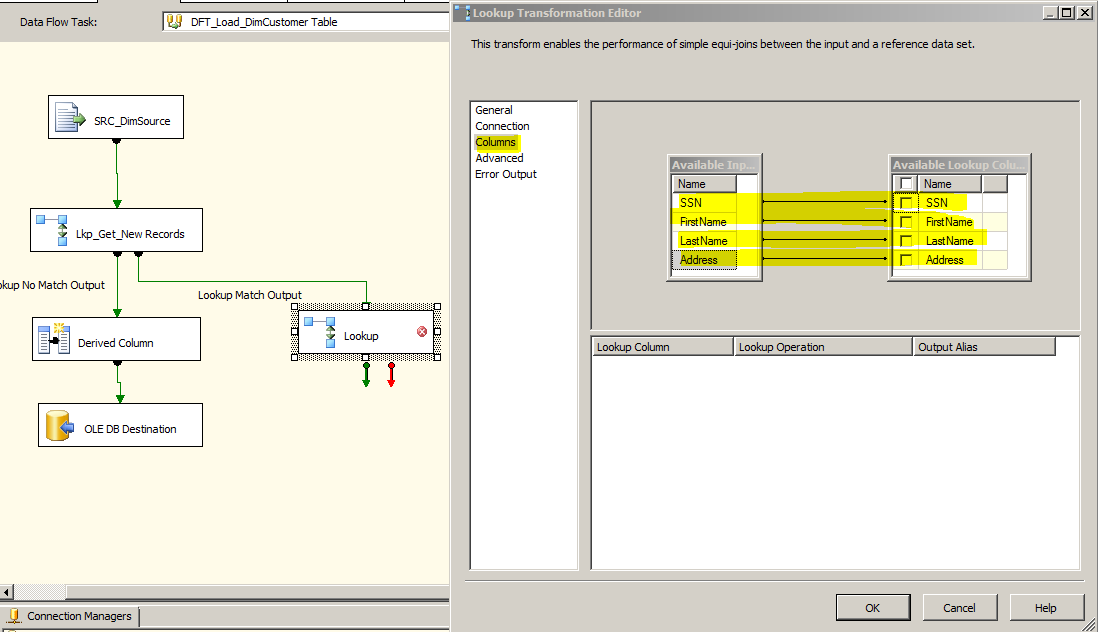Click the package icon beside DFT_Load_DimCustomer Table
Viewport: 1098px width, 632px height.
pos(176,21)
